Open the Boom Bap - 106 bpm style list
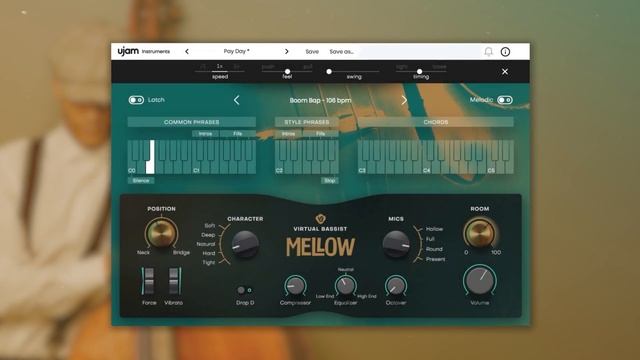Image resolution: width=640 pixels, height=360 pixels. (x=320, y=100)
